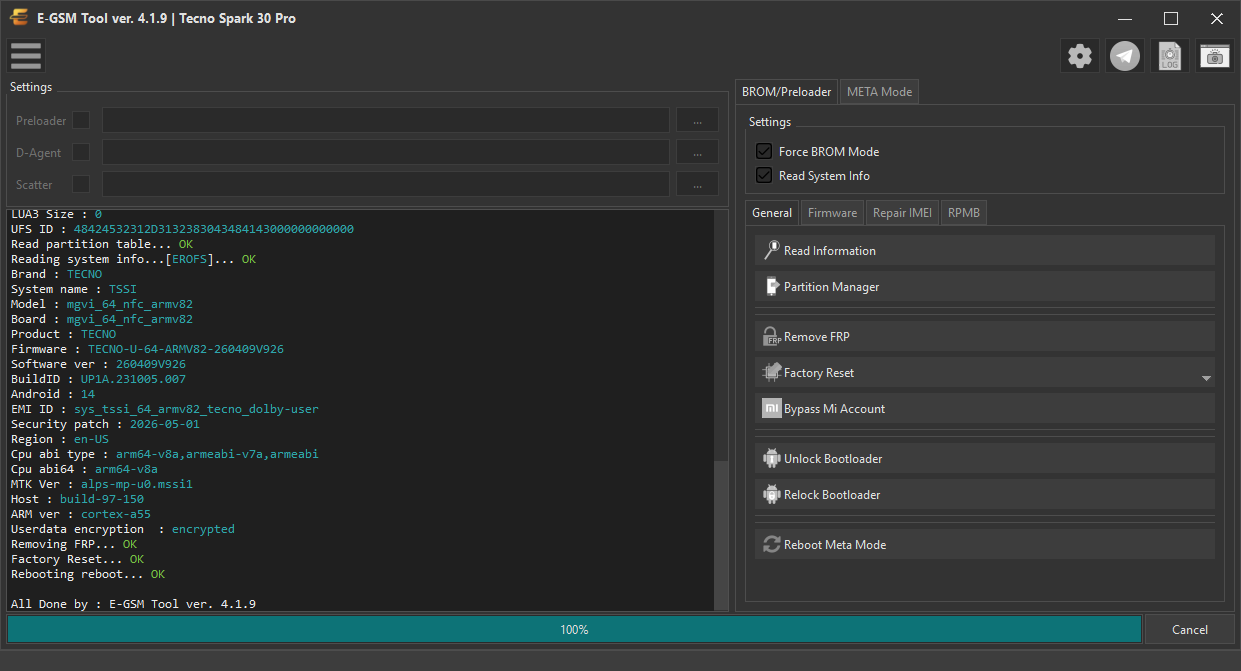
Task: Open the Repair IMEI tab
Action: [902, 213]
